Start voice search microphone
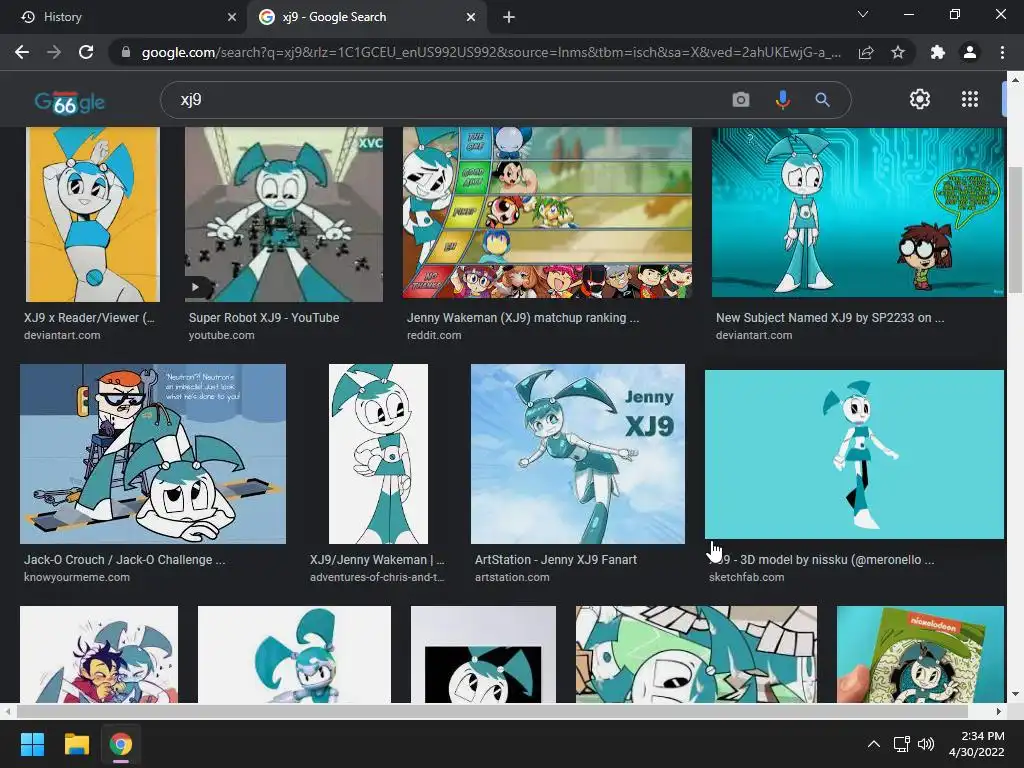Image resolution: width=1024 pixels, height=768 pixels. point(782,100)
